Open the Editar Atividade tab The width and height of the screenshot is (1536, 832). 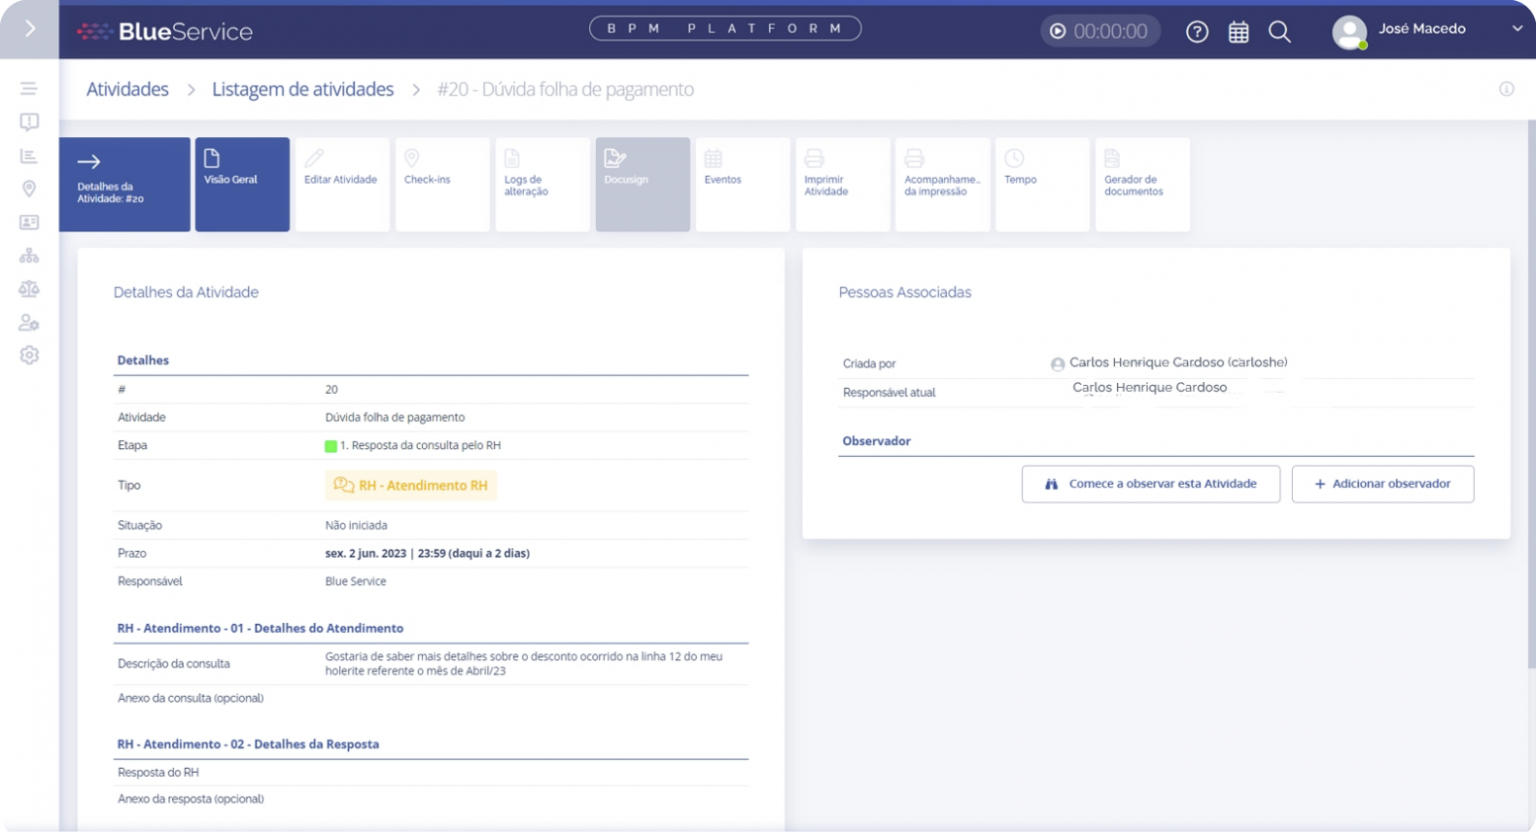click(x=342, y=184)
